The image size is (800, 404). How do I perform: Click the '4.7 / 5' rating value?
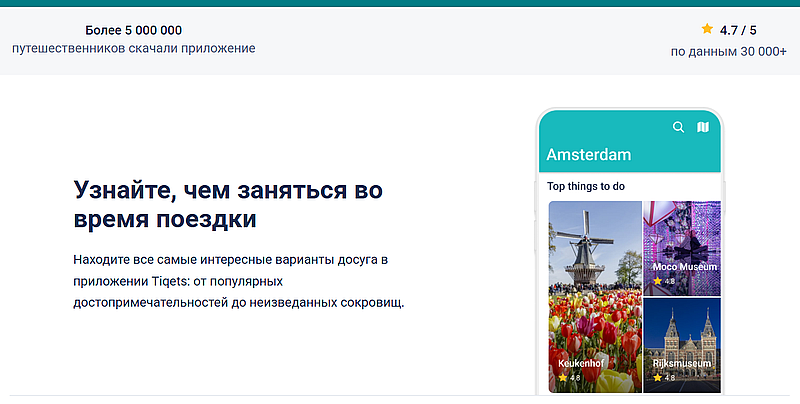pyautogui.click(x=738, y=31)
